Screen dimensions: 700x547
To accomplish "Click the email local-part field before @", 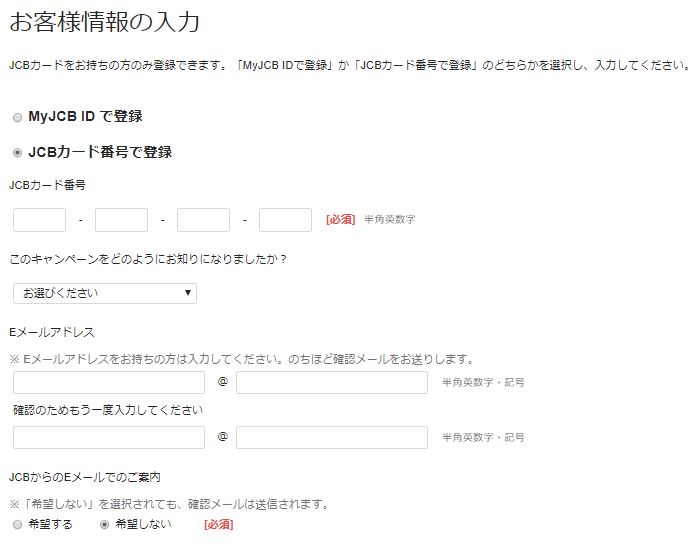I will pyautogui.click(x=109, y=382).
